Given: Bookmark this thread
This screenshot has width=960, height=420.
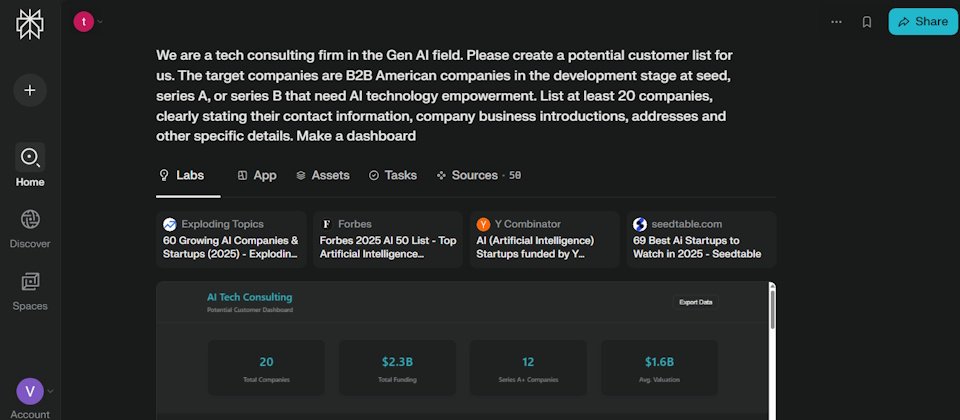Looking at the screenshot, I should [866, 22].
